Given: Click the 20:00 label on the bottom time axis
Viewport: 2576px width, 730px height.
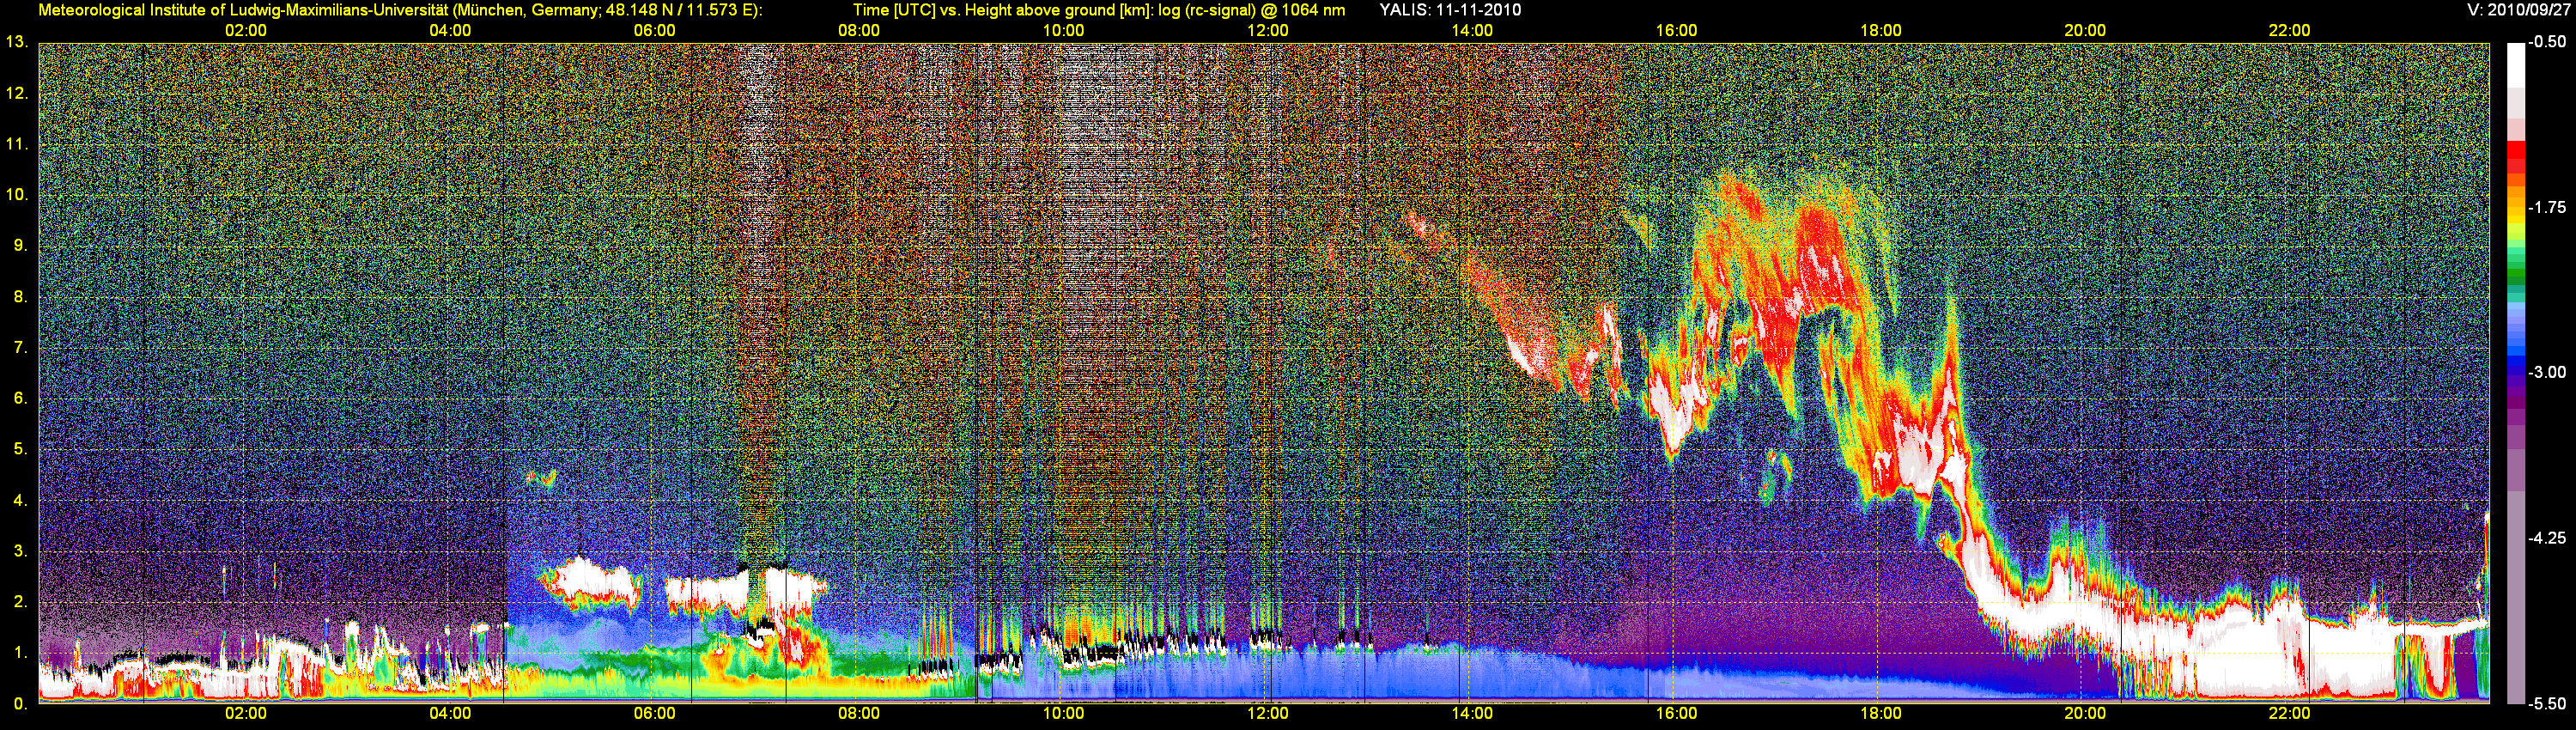Looking at the screenshot, I should pos(2085,714).
